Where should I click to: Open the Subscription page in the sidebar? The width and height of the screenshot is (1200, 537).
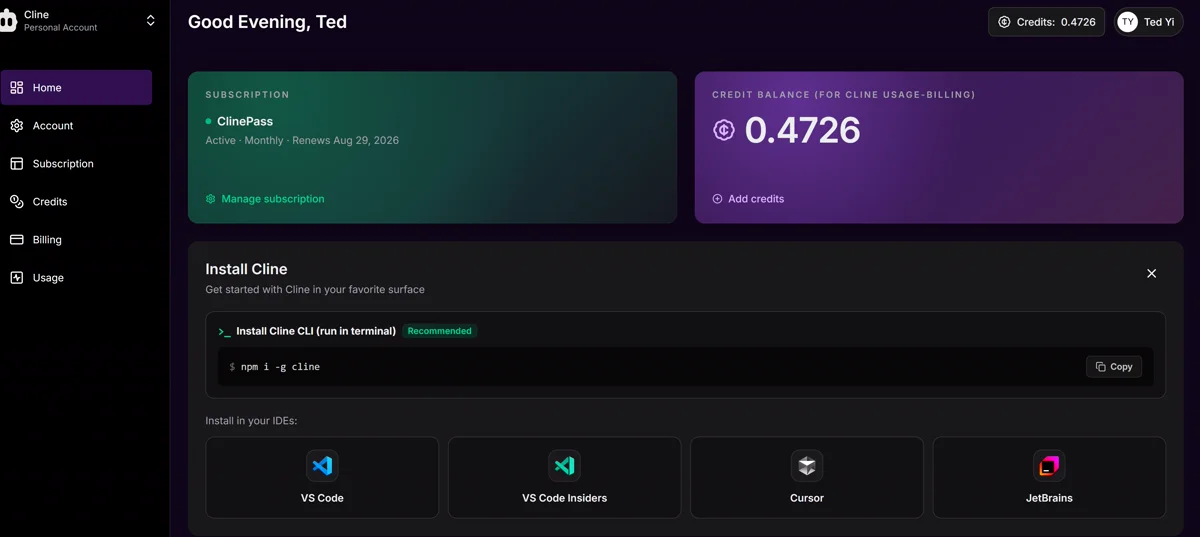coord(76,163)
